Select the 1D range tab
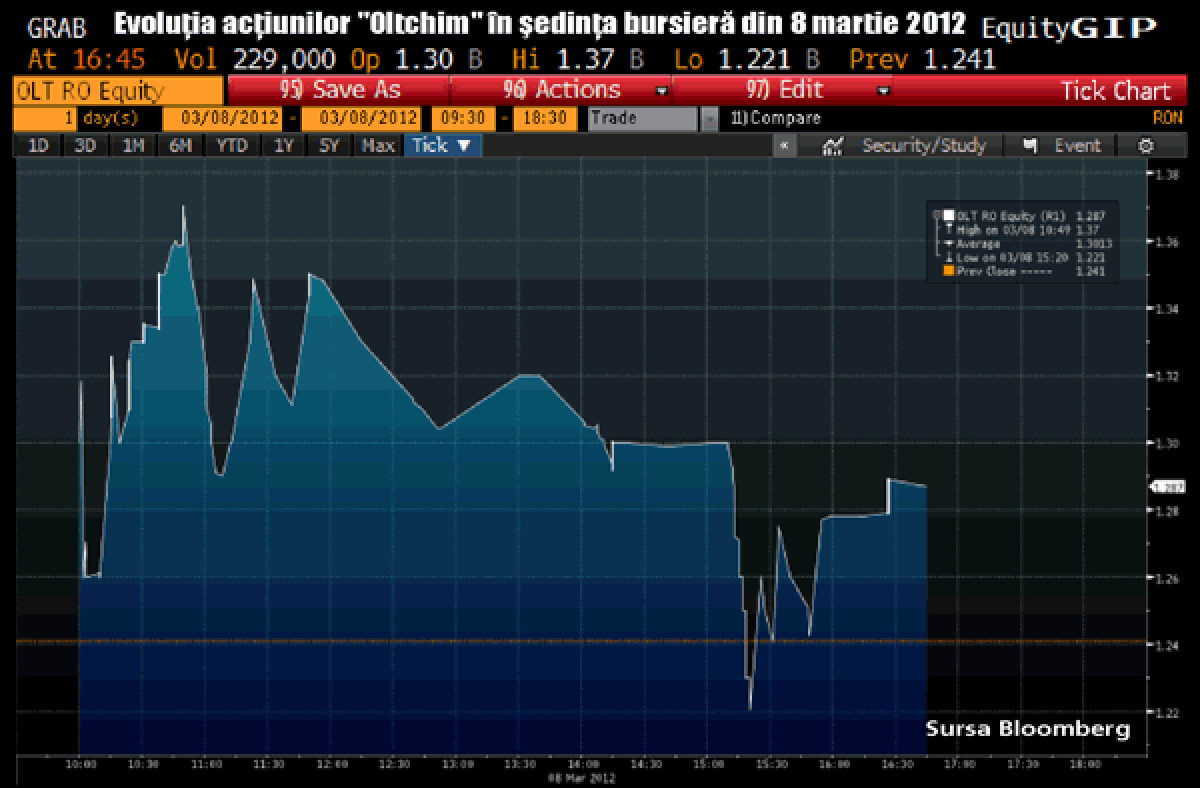The width and height of the screenshot is (1200, 788). pyautogui.click(x=38, y=146)
